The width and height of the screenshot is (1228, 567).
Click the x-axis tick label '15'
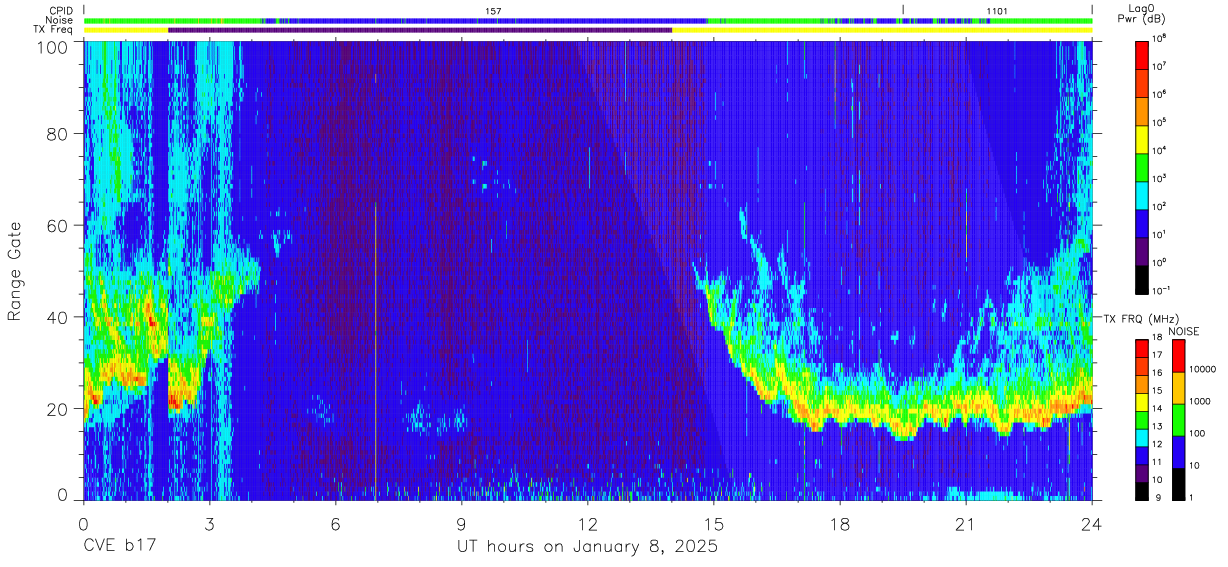click(x=714, y=523)
